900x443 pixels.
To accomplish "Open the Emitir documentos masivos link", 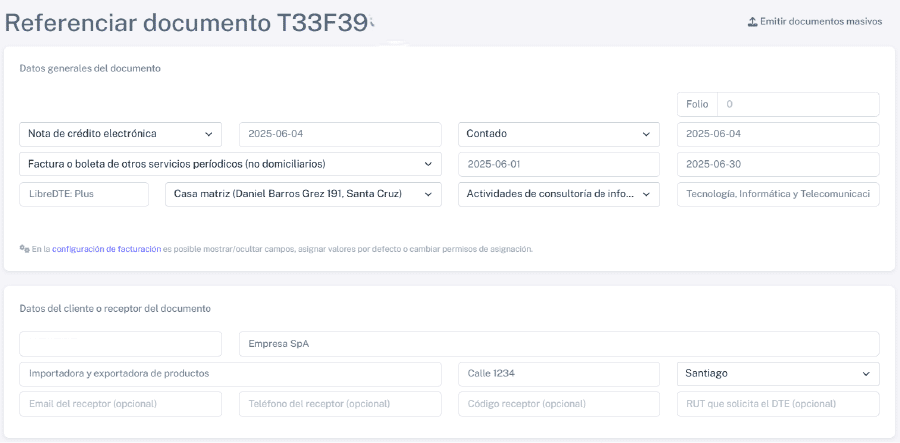I will click(821, 21).
